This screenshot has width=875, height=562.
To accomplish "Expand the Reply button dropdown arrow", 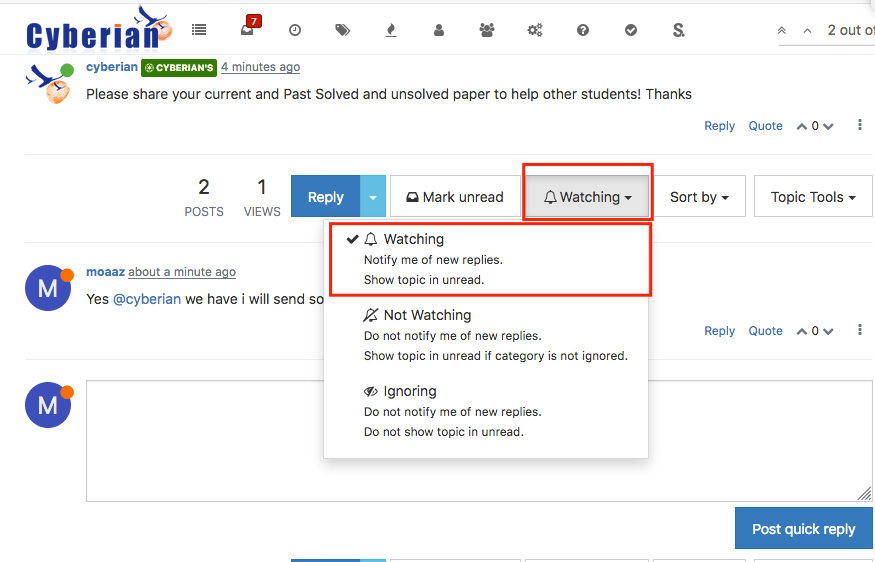I will click(372, 197).
